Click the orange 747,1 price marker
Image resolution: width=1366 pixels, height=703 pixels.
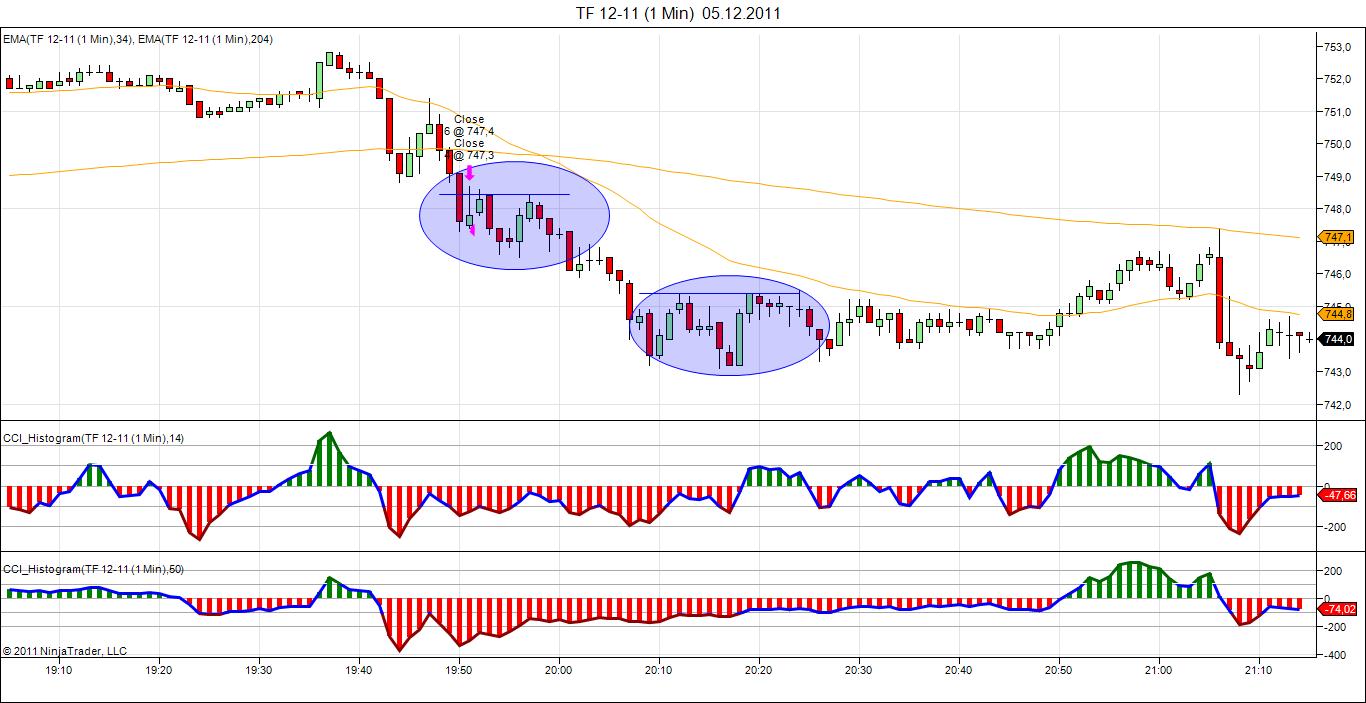1337,237
